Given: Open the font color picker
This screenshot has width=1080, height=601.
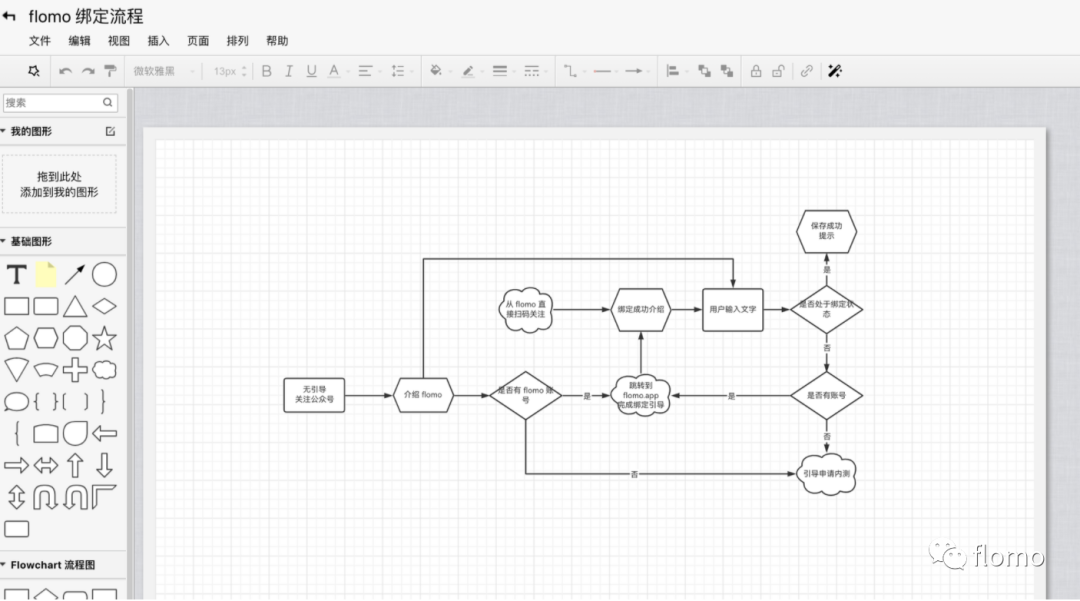Looking at the screenshot, I should pyautogui.click(x=337, y=71).
